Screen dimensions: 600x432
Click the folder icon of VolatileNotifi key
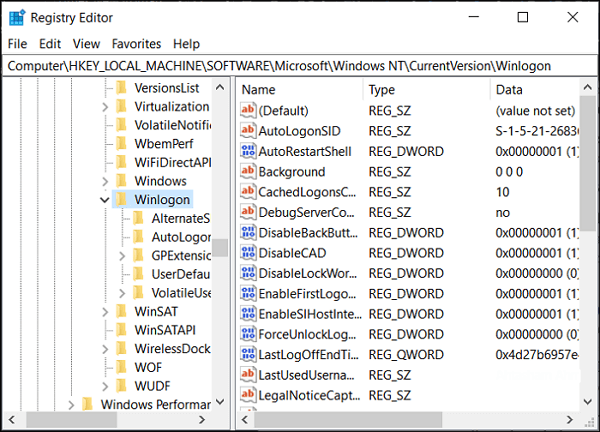pyautogui.click(x=121, y=124)
